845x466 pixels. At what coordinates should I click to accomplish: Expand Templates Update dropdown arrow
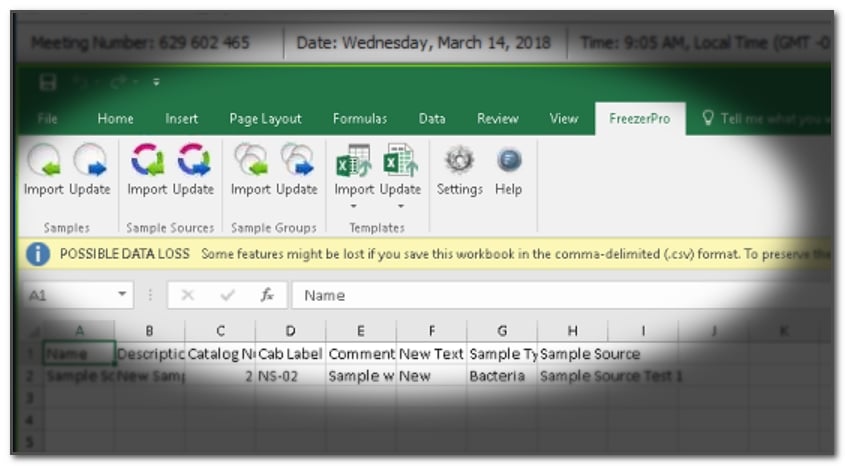tap(400, 206)
